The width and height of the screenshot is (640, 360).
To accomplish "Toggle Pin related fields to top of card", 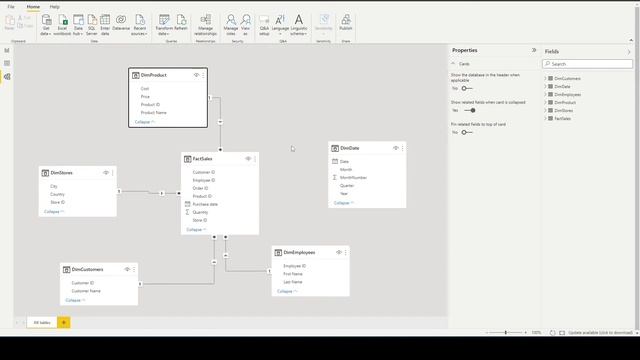I will 467,132.
